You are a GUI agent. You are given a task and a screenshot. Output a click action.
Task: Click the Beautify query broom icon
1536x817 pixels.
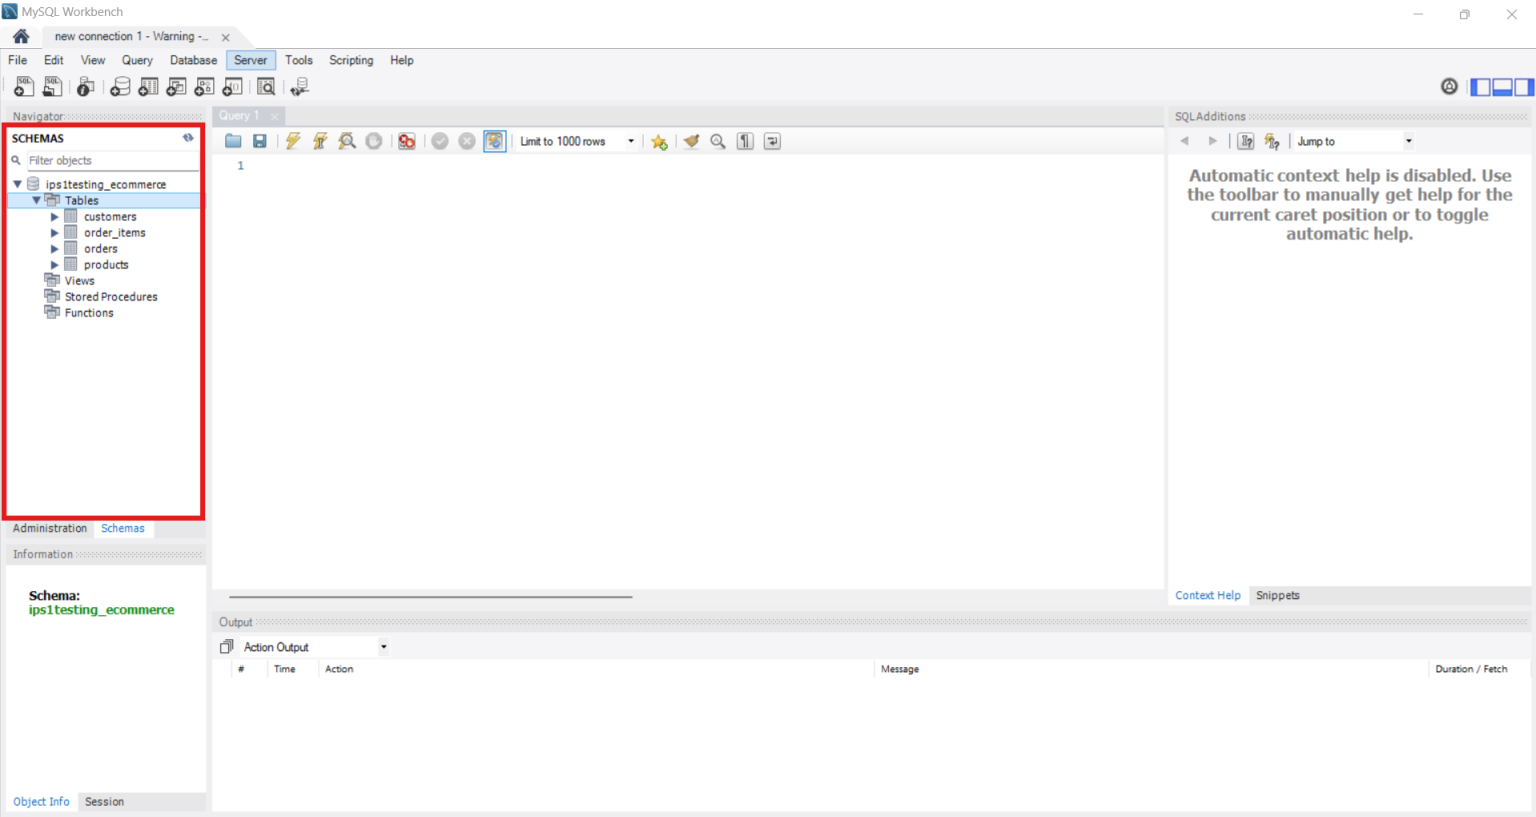(x=691, y=141)
